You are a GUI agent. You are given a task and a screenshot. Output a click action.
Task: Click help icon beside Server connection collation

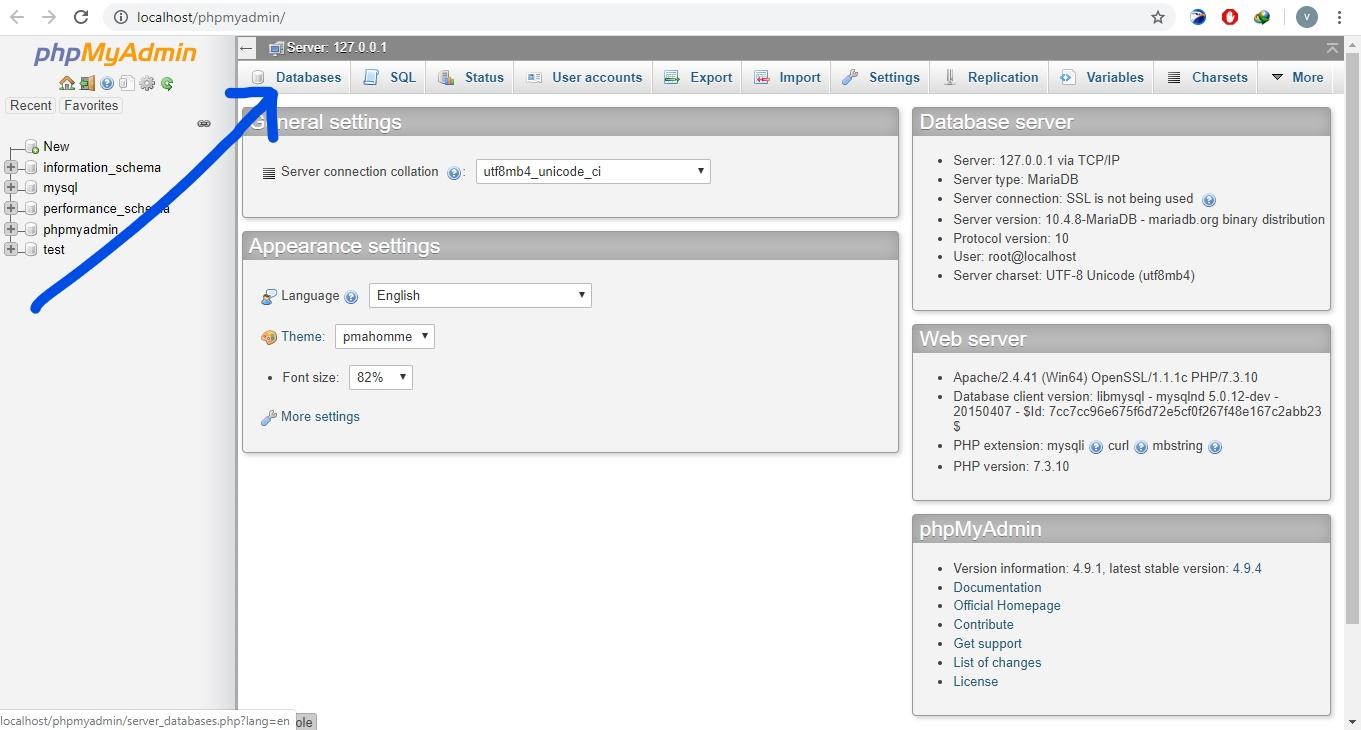pyautogui.click(x=454, y=173)
